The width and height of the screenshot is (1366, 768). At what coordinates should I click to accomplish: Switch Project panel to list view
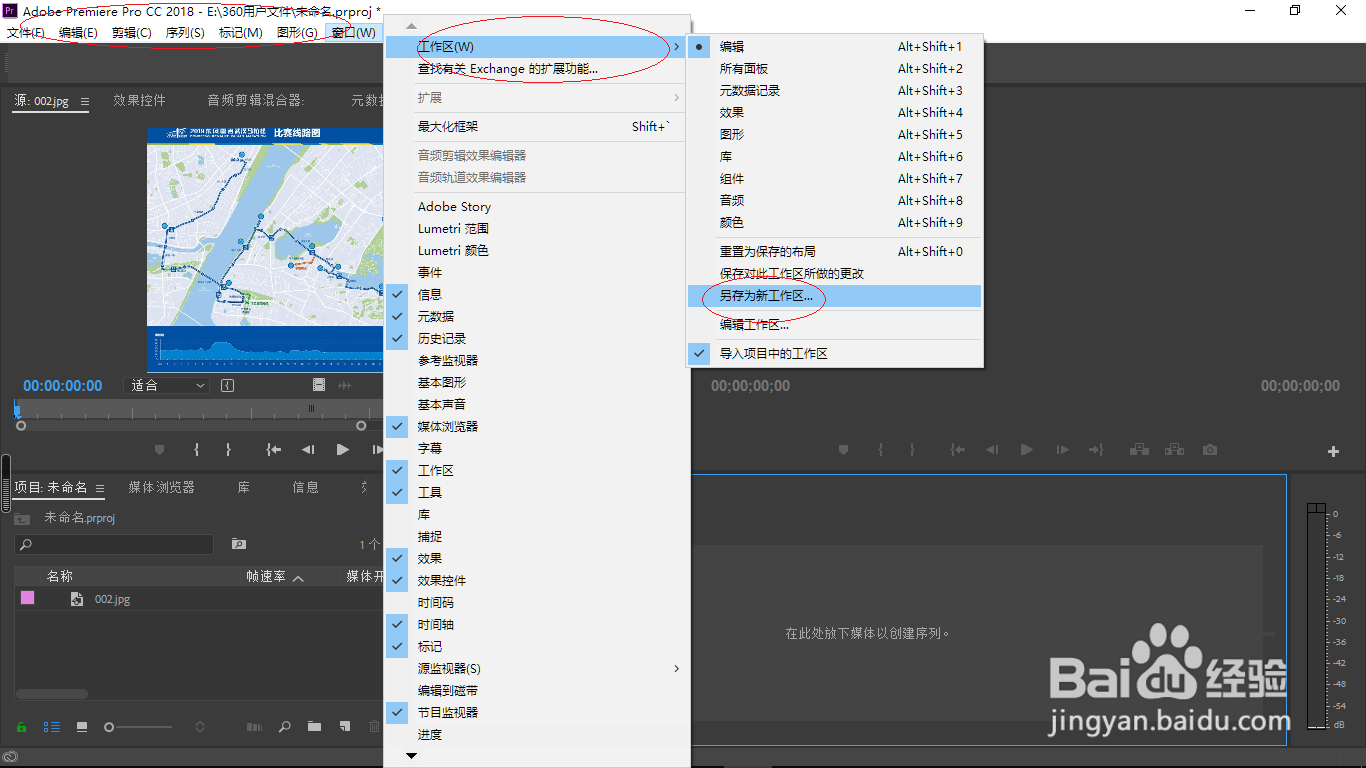pos(52,727)
